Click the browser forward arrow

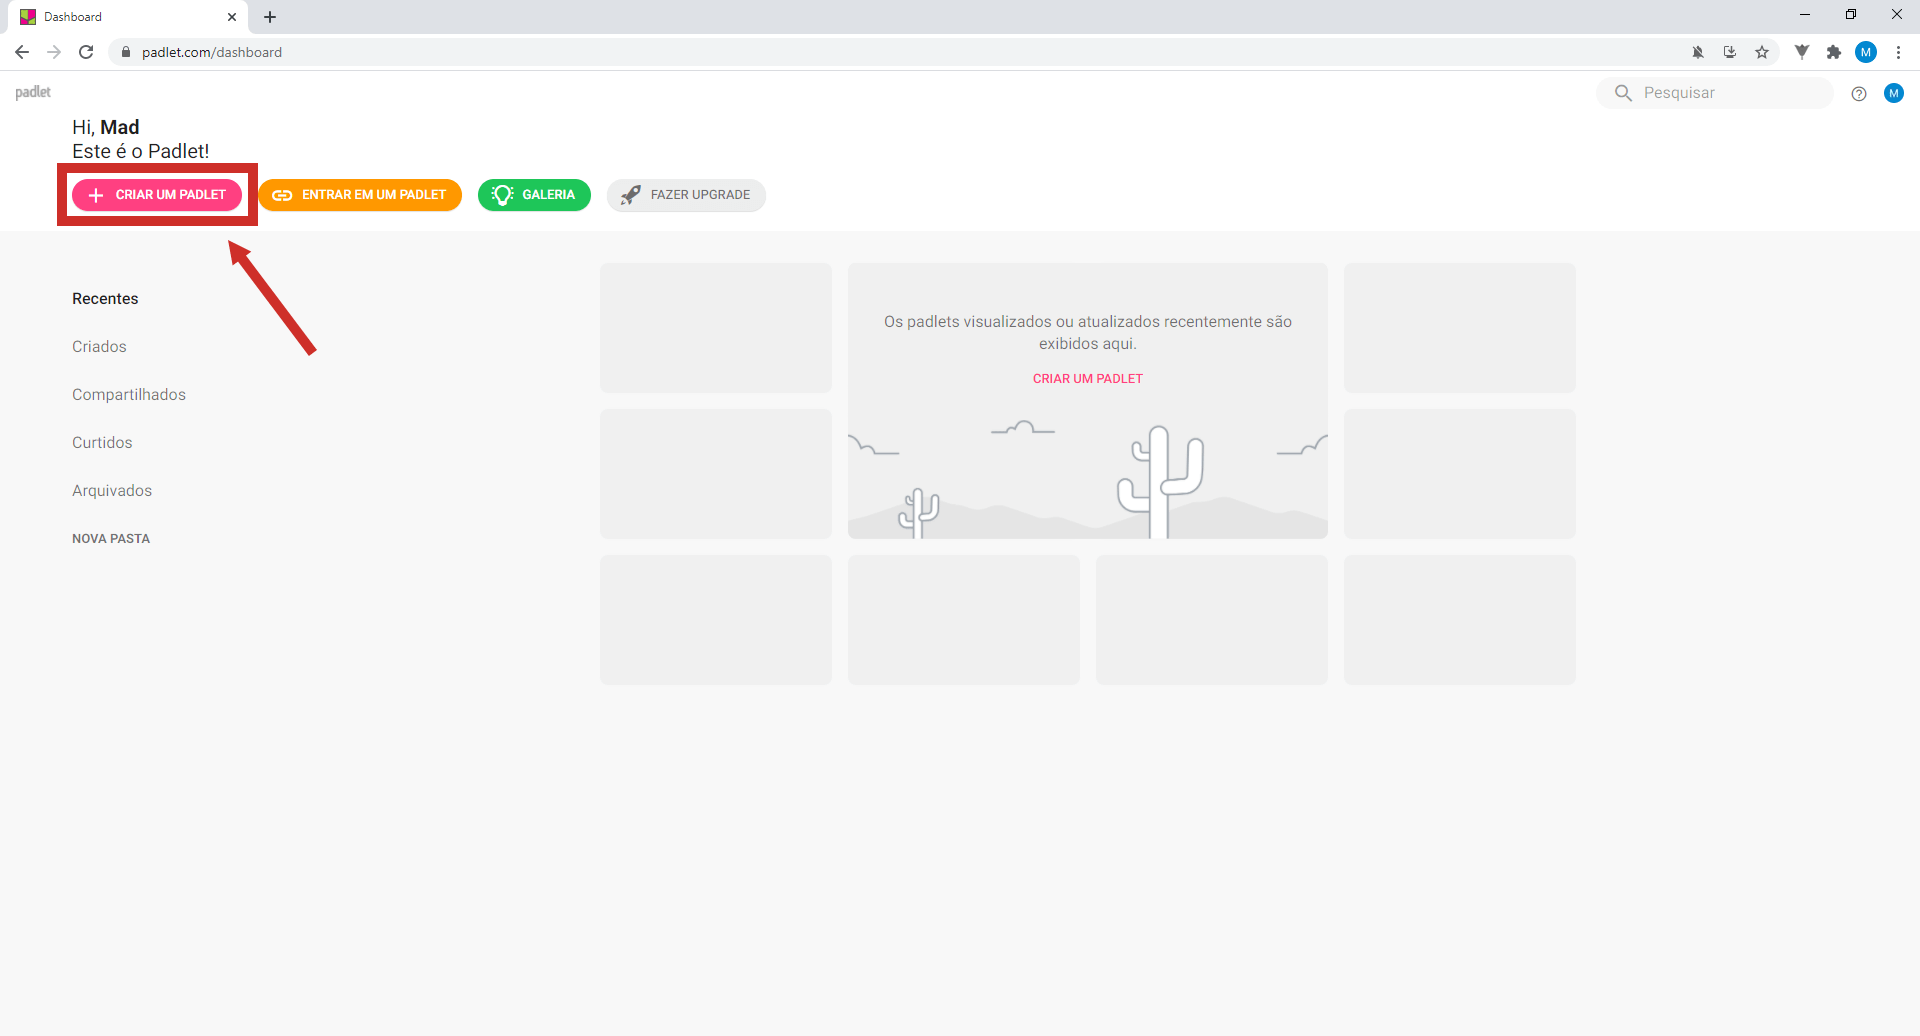pos(54,52)
